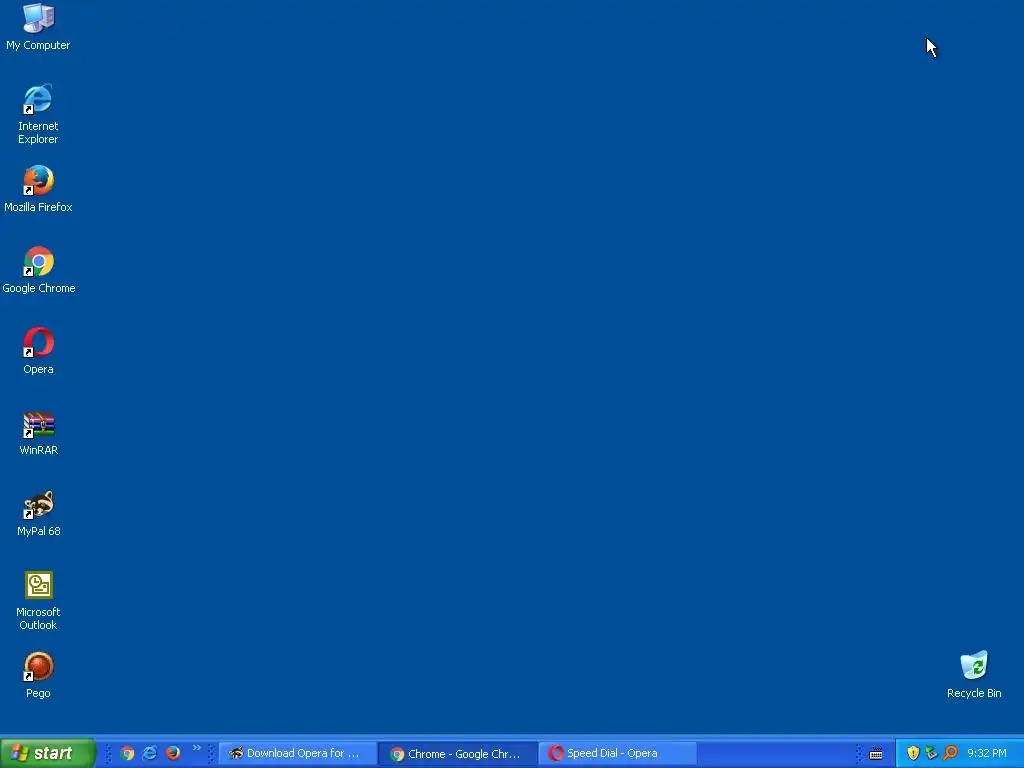The image size is (1024, 768).
Task: Click the yellow security shield tray icon
Action: [913, 753]
